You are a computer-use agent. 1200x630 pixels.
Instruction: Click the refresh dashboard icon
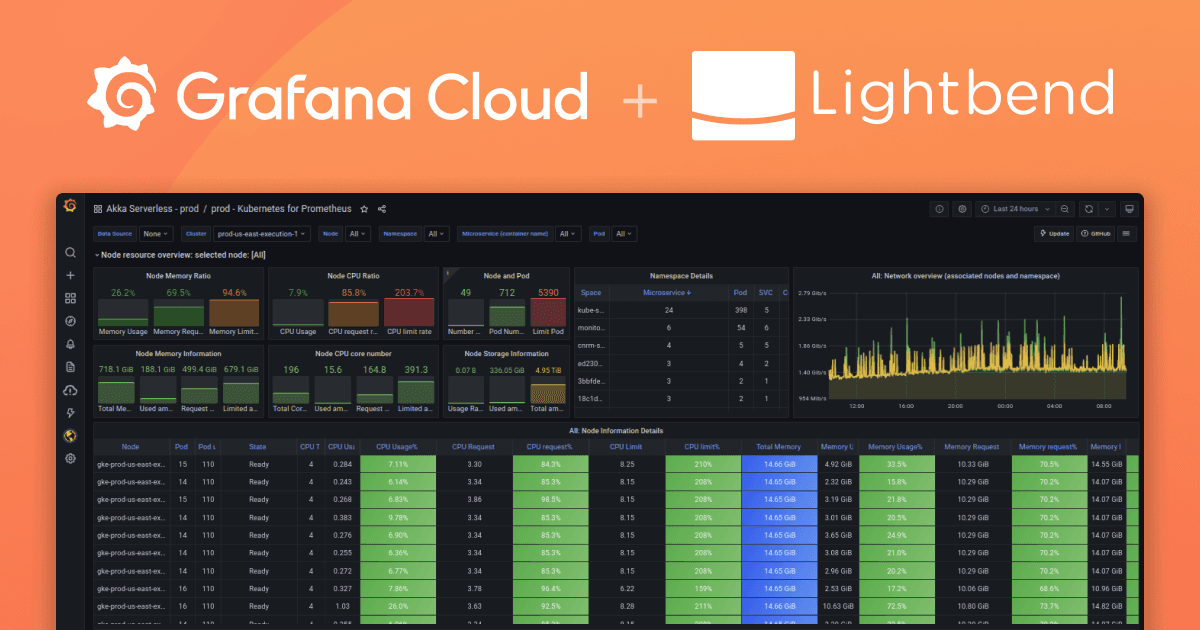coord(1089,208)
